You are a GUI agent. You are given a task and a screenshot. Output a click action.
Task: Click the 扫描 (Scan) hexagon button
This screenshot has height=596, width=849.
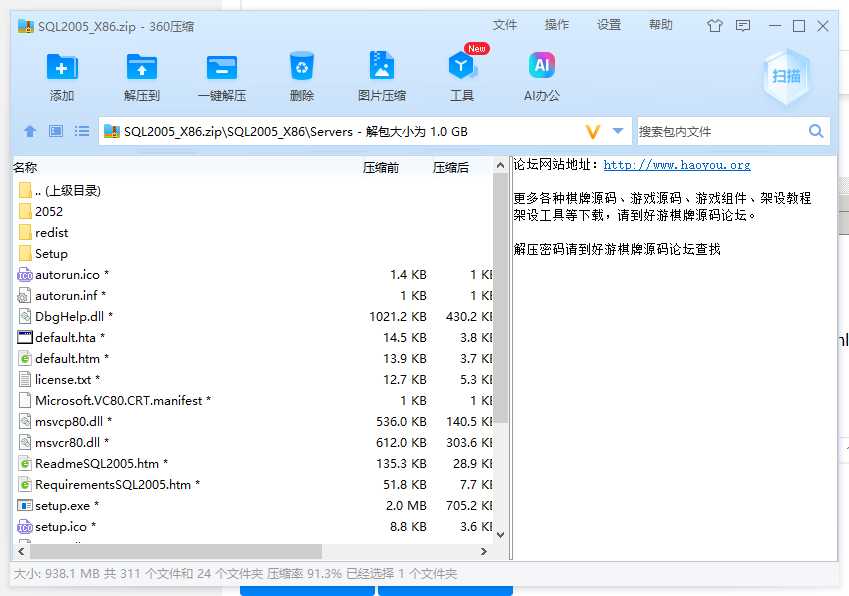point(786,76)
